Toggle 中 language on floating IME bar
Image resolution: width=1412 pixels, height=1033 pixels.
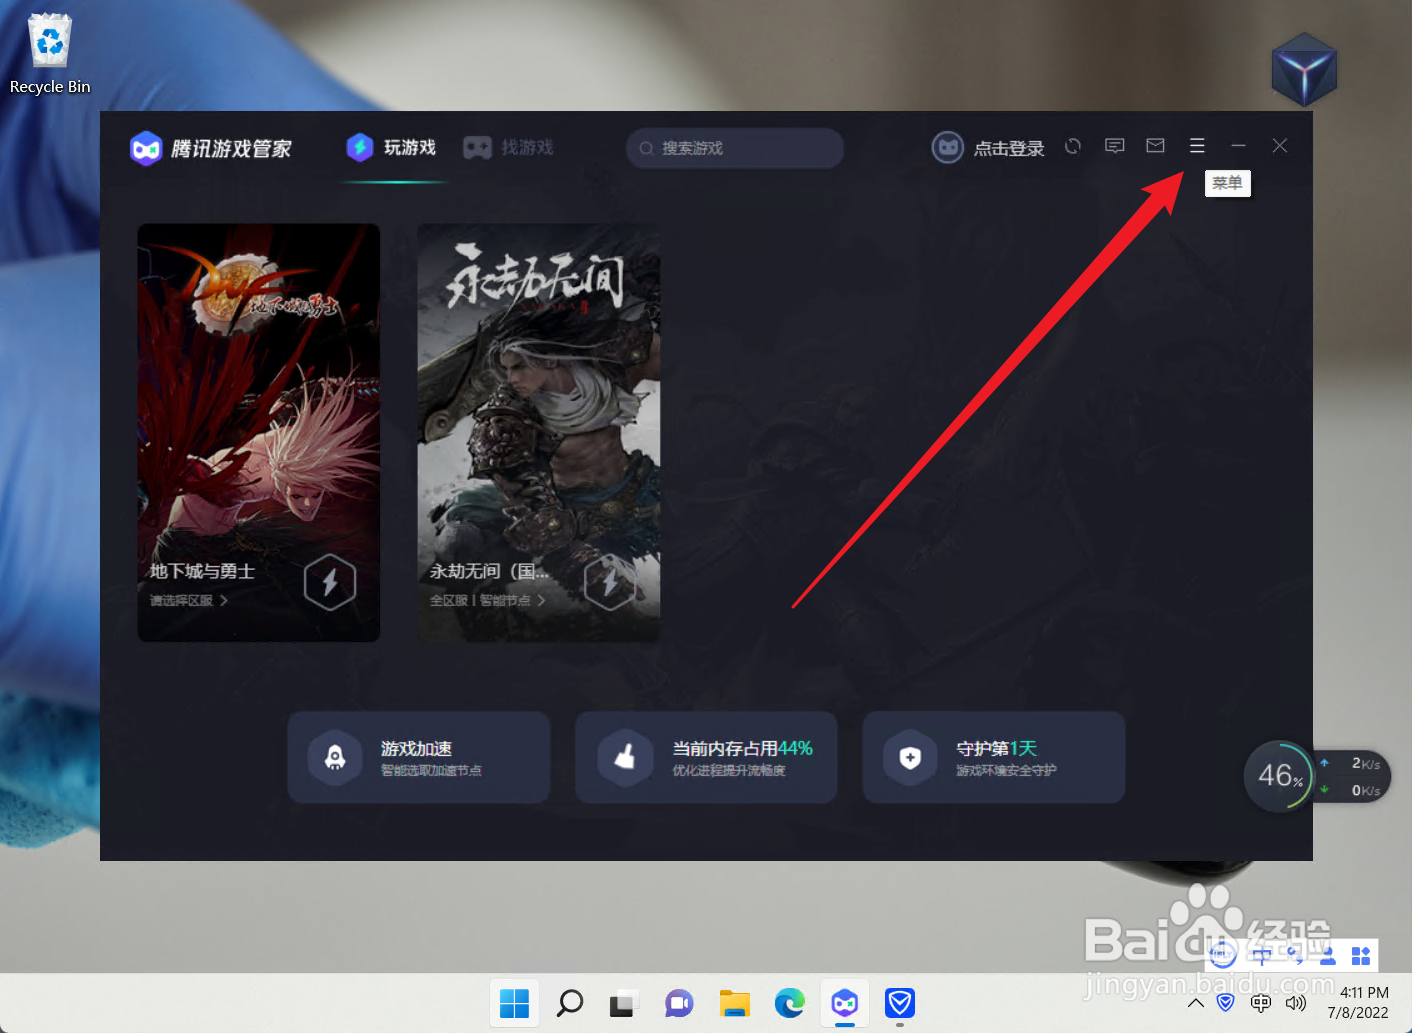pos(1261,955)
